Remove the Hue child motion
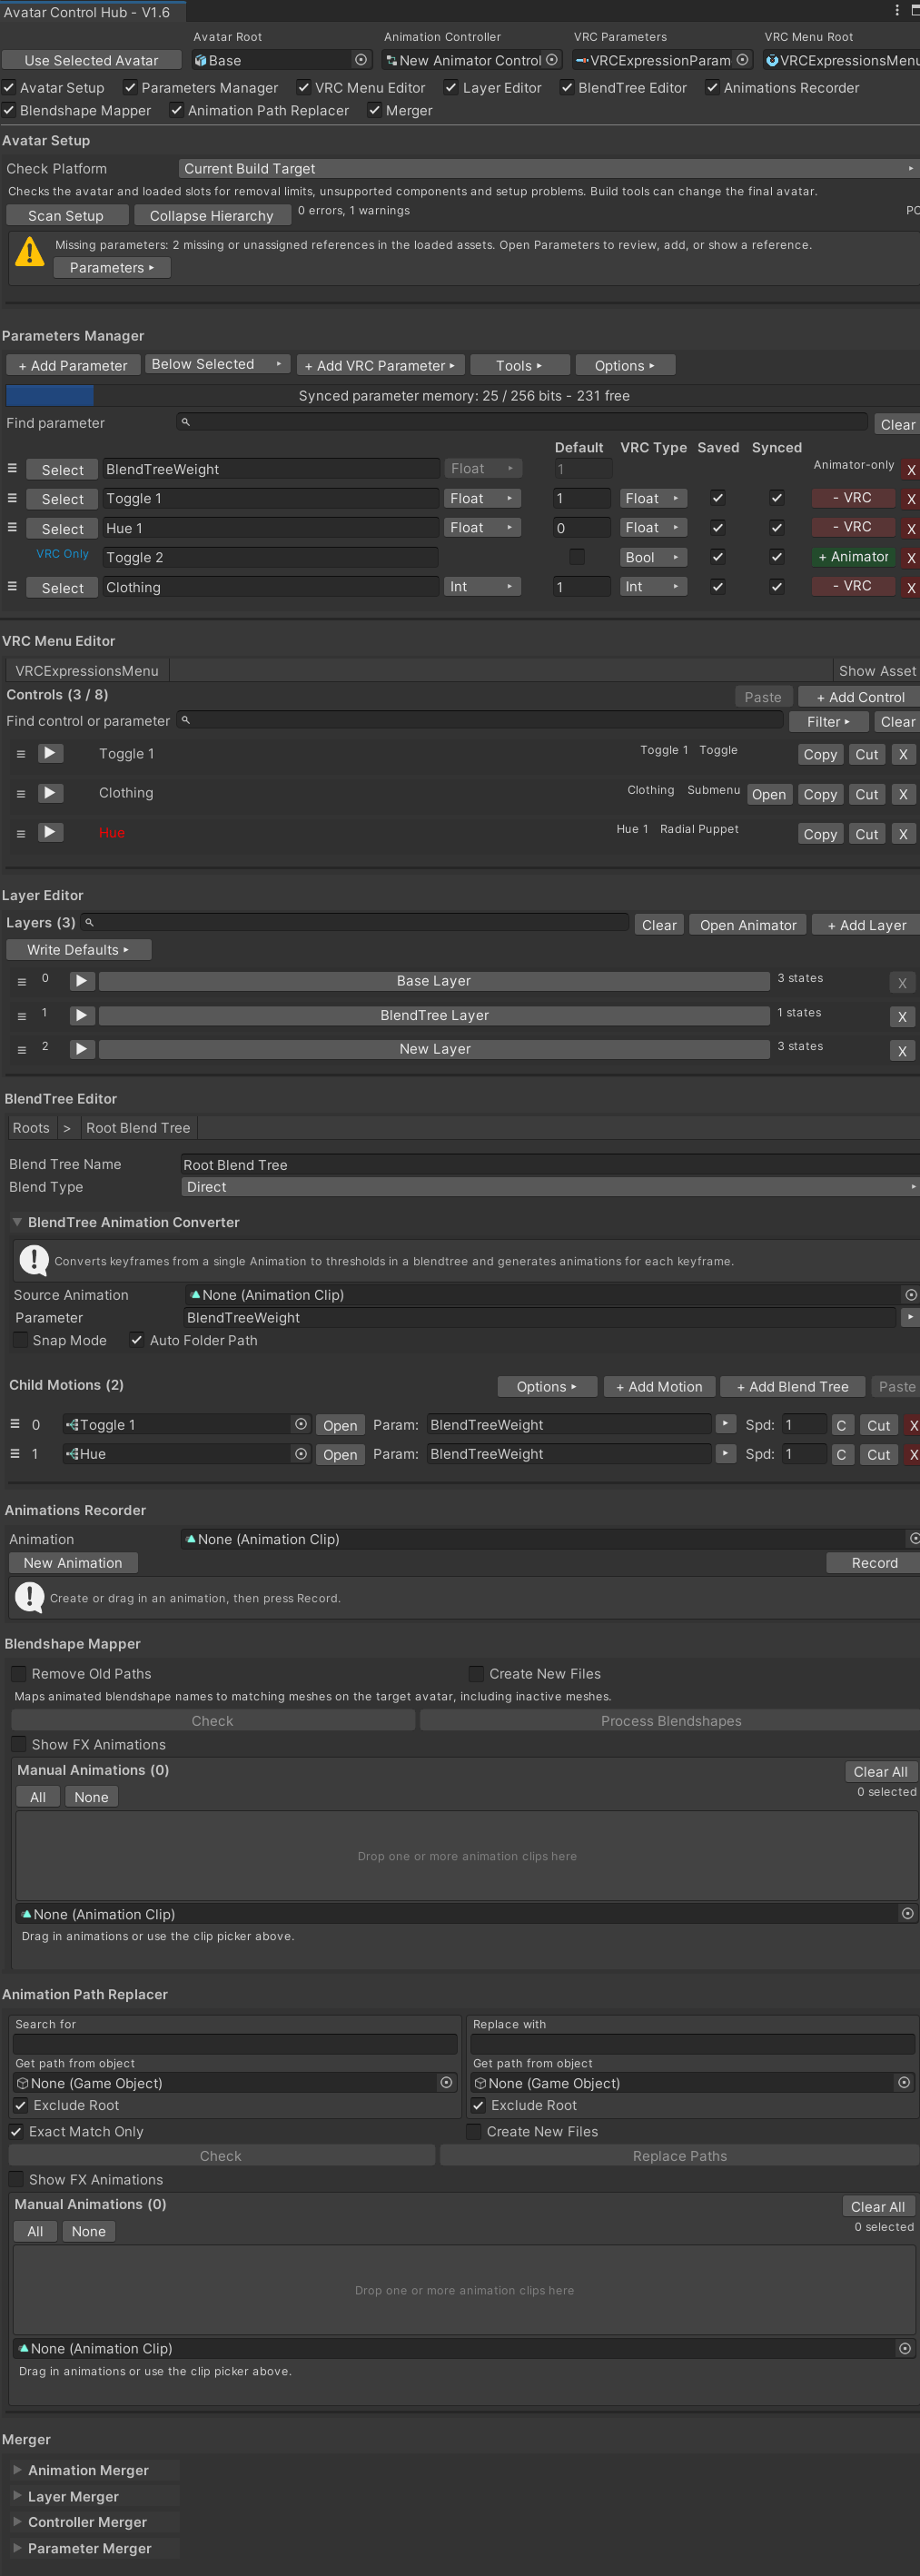 (913, 1454)
